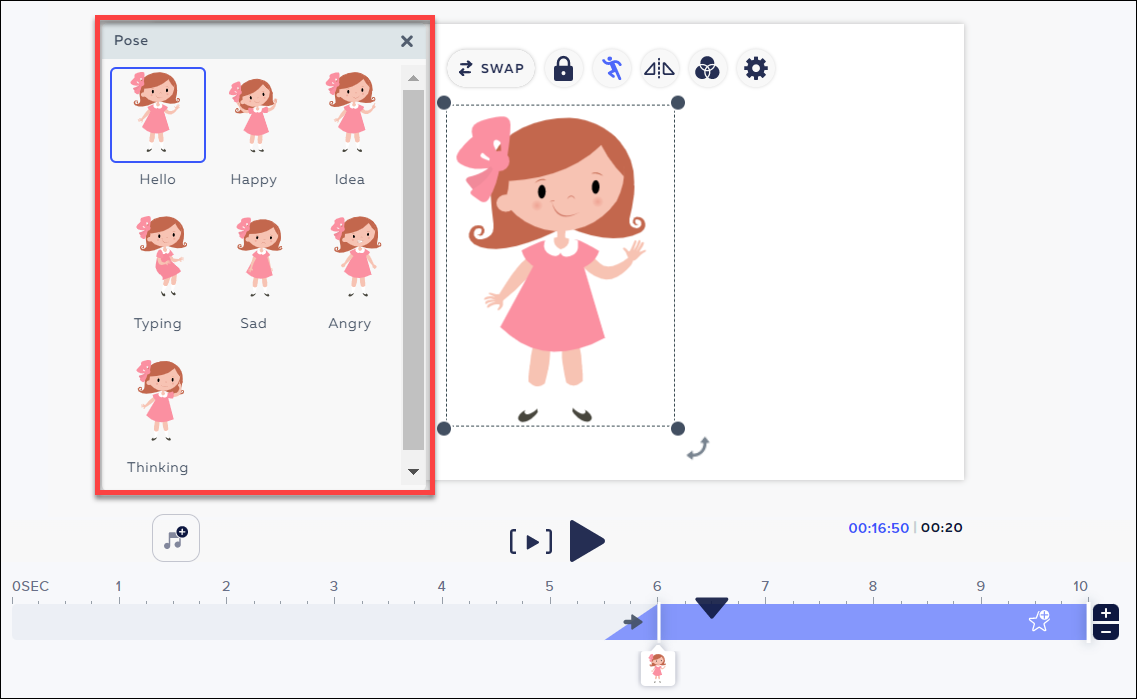Viewport: 1137px width, 699px height.
Task: Close the Pose panel
Action: coord(407,41)
